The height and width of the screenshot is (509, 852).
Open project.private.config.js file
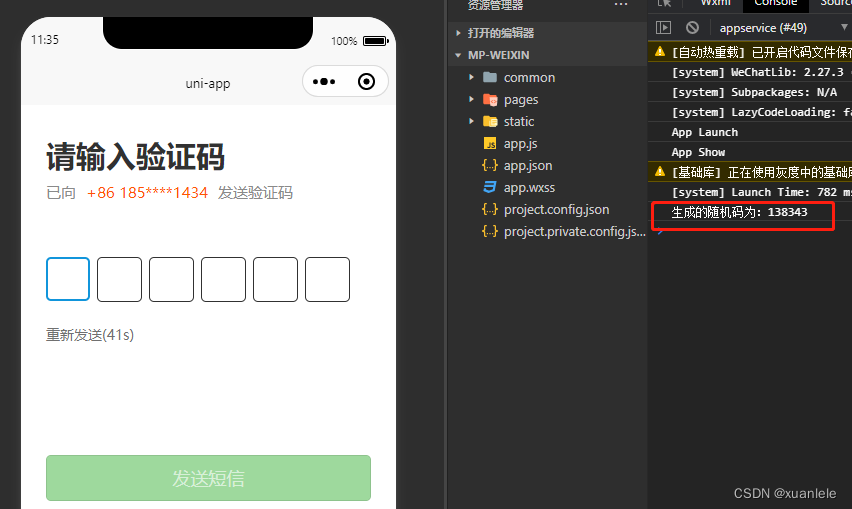click(575, 231)
